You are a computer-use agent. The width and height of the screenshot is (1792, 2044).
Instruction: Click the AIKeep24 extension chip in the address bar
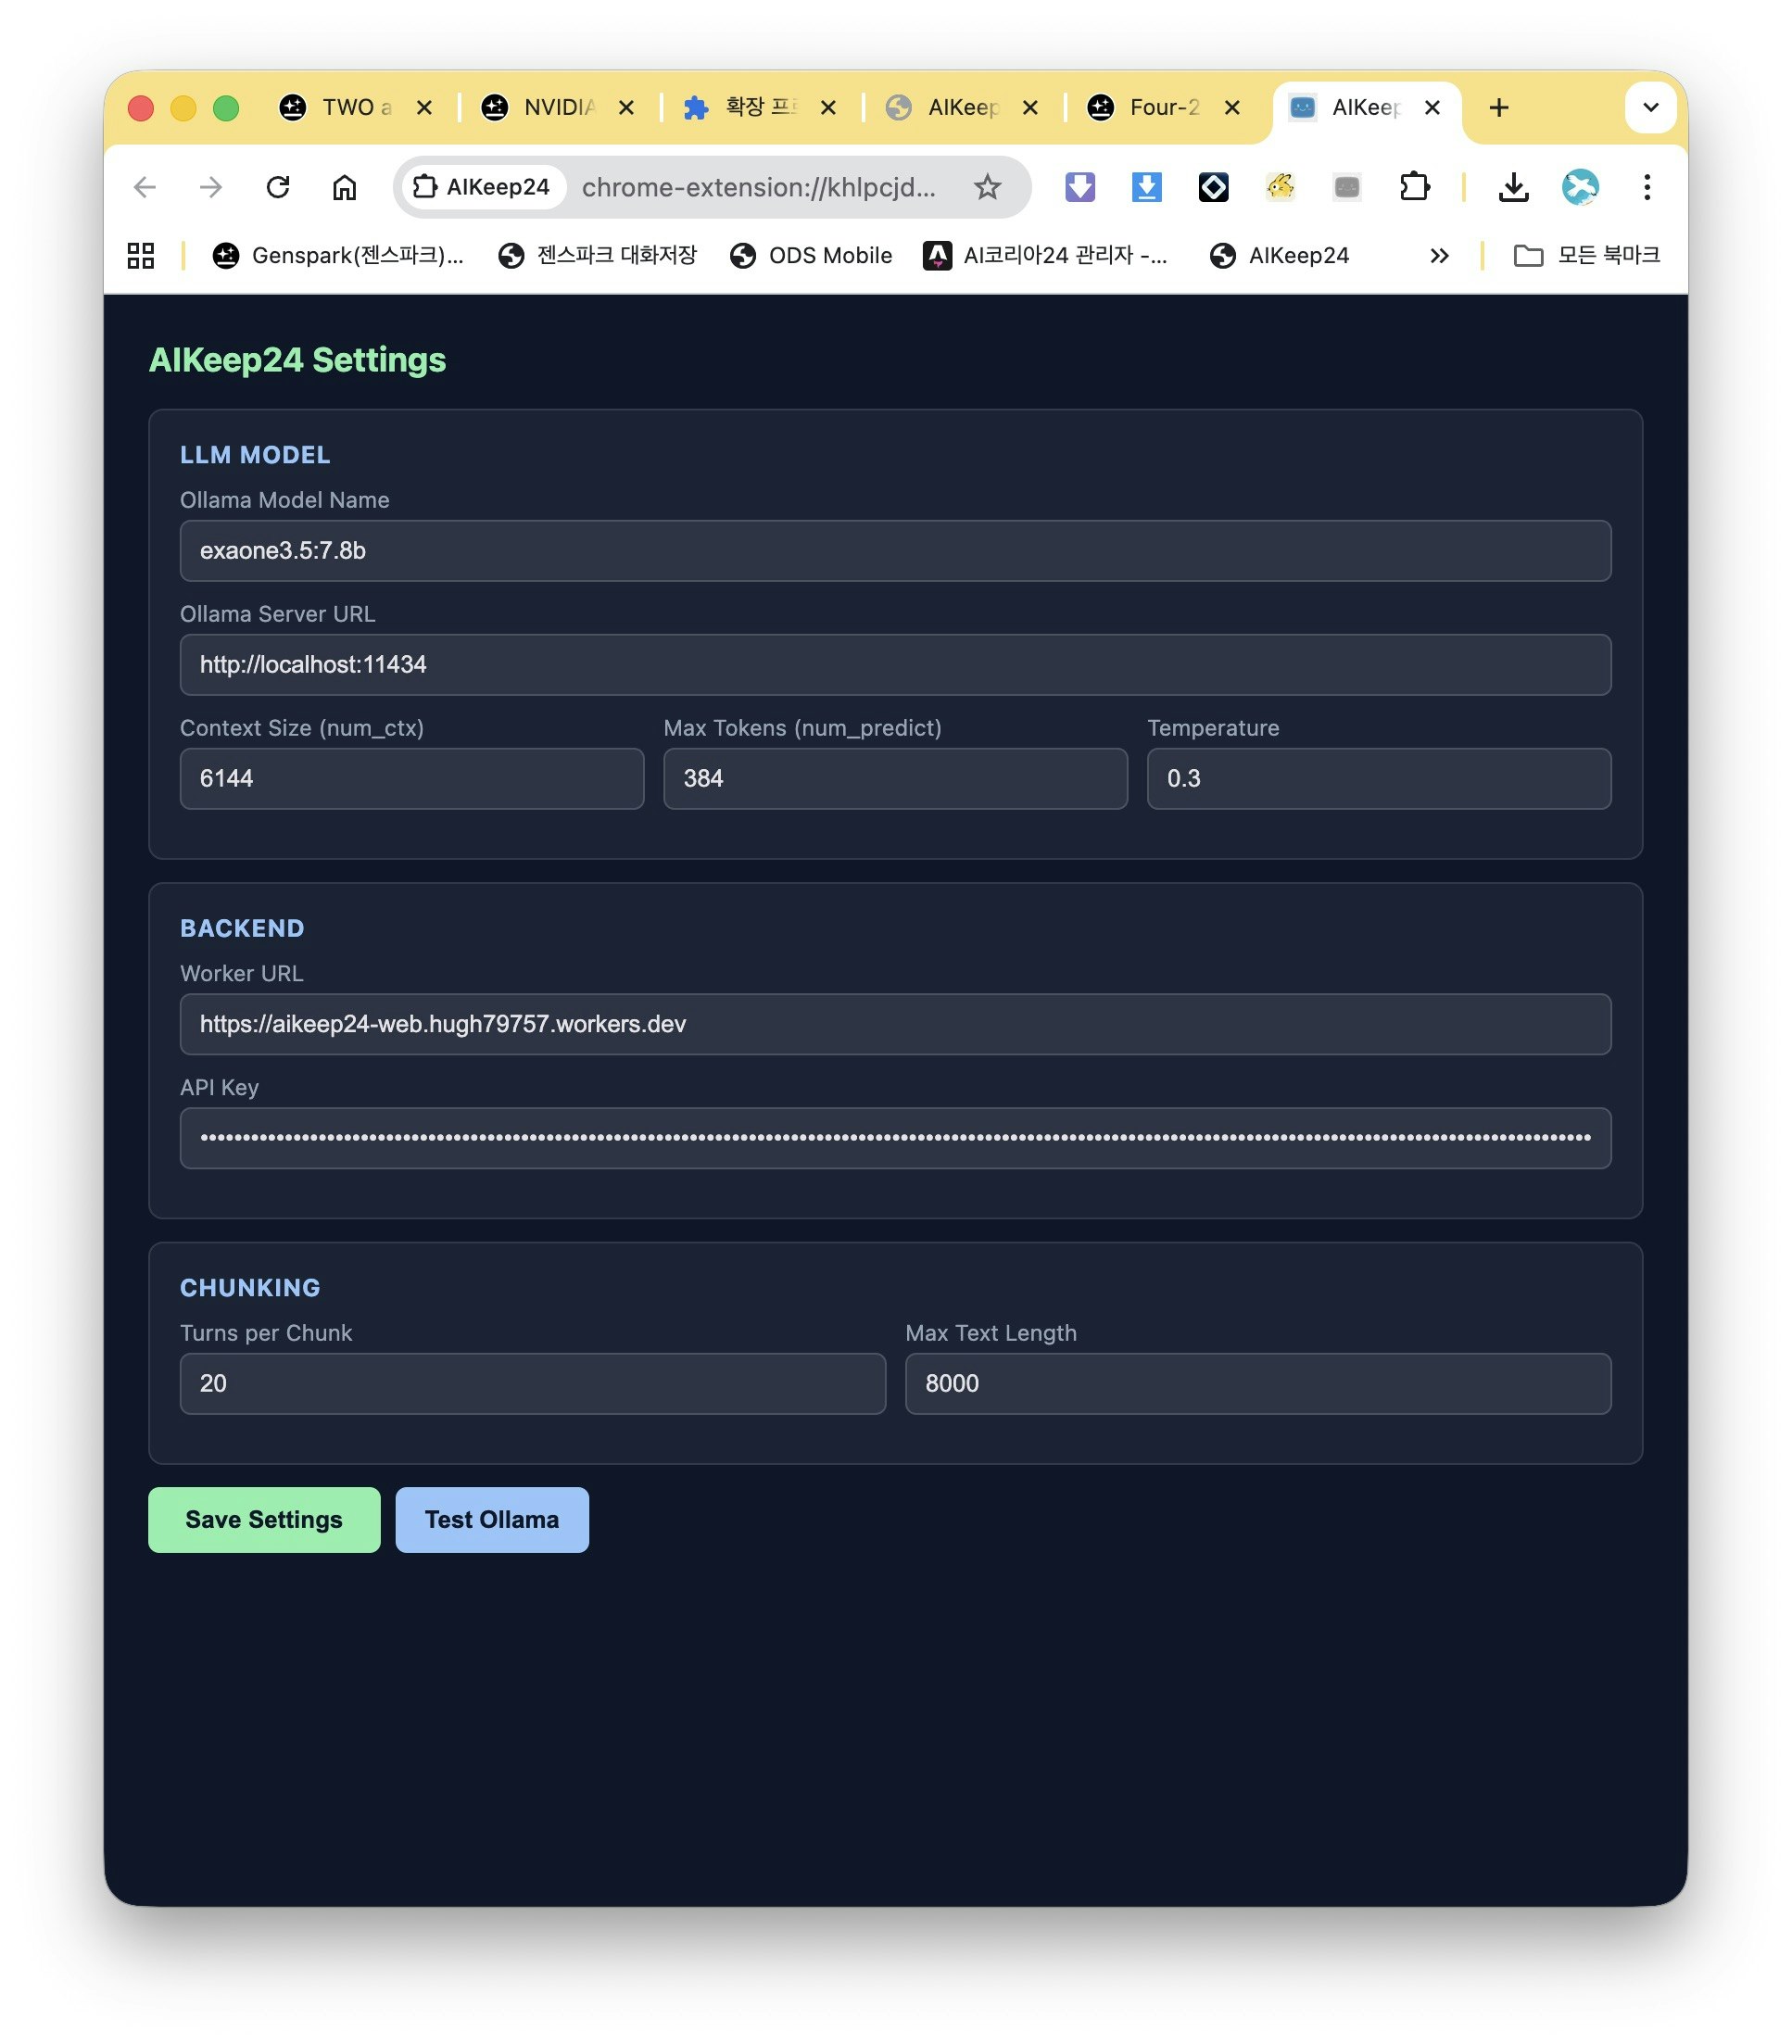click(x=482, y=187)
